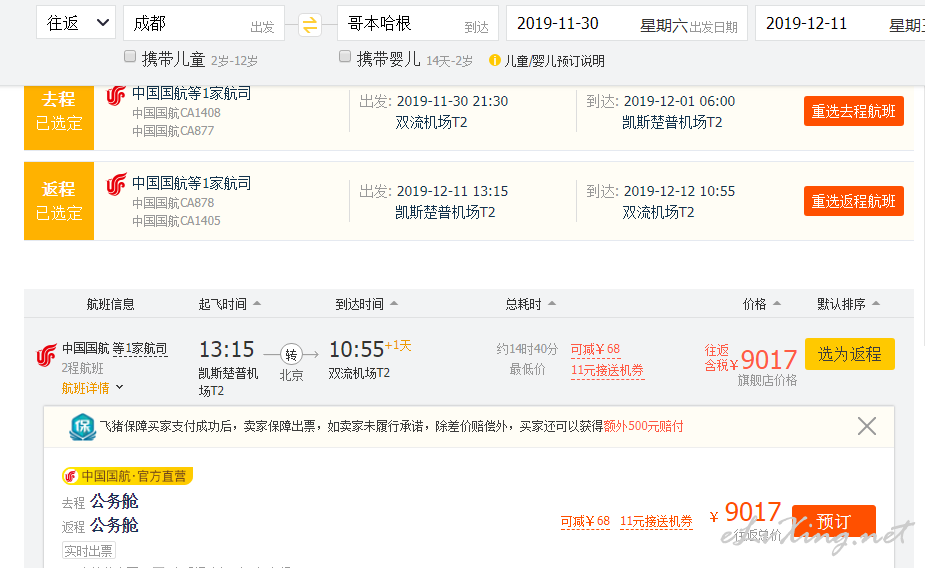The image size is (925, 568).
Task: Click the 保 guarantee shield icon
Action: [x=83, y=427]
